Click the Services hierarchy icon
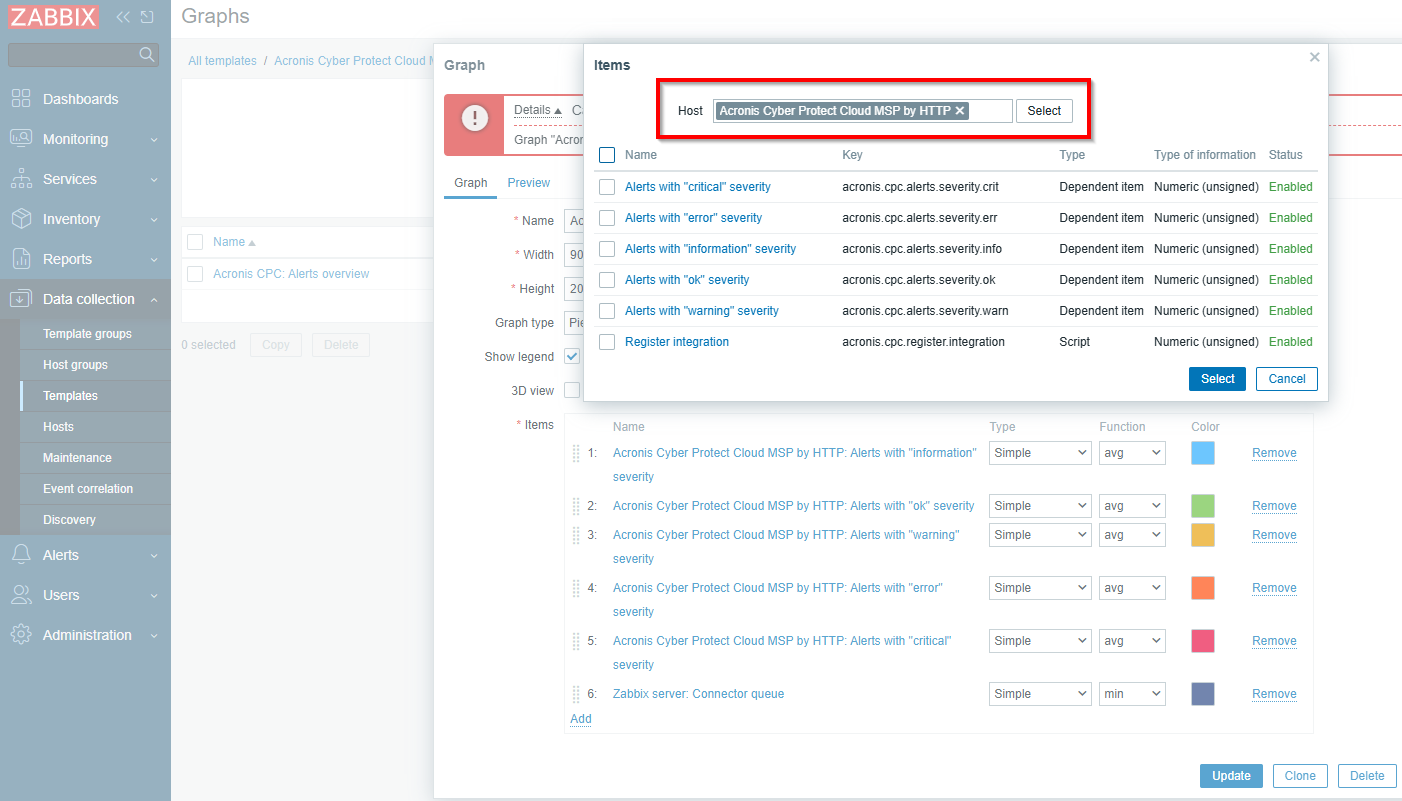The image size is (1402, 801). [x=21, y=178]
